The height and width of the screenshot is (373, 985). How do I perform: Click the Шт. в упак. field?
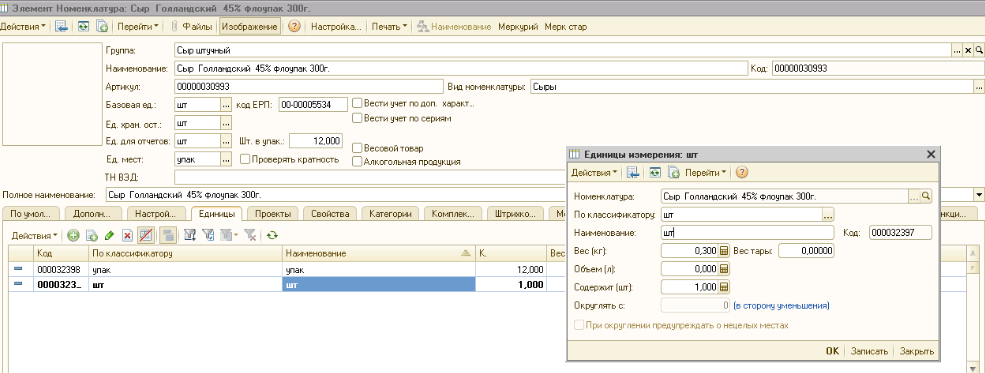tap(316, 141)
